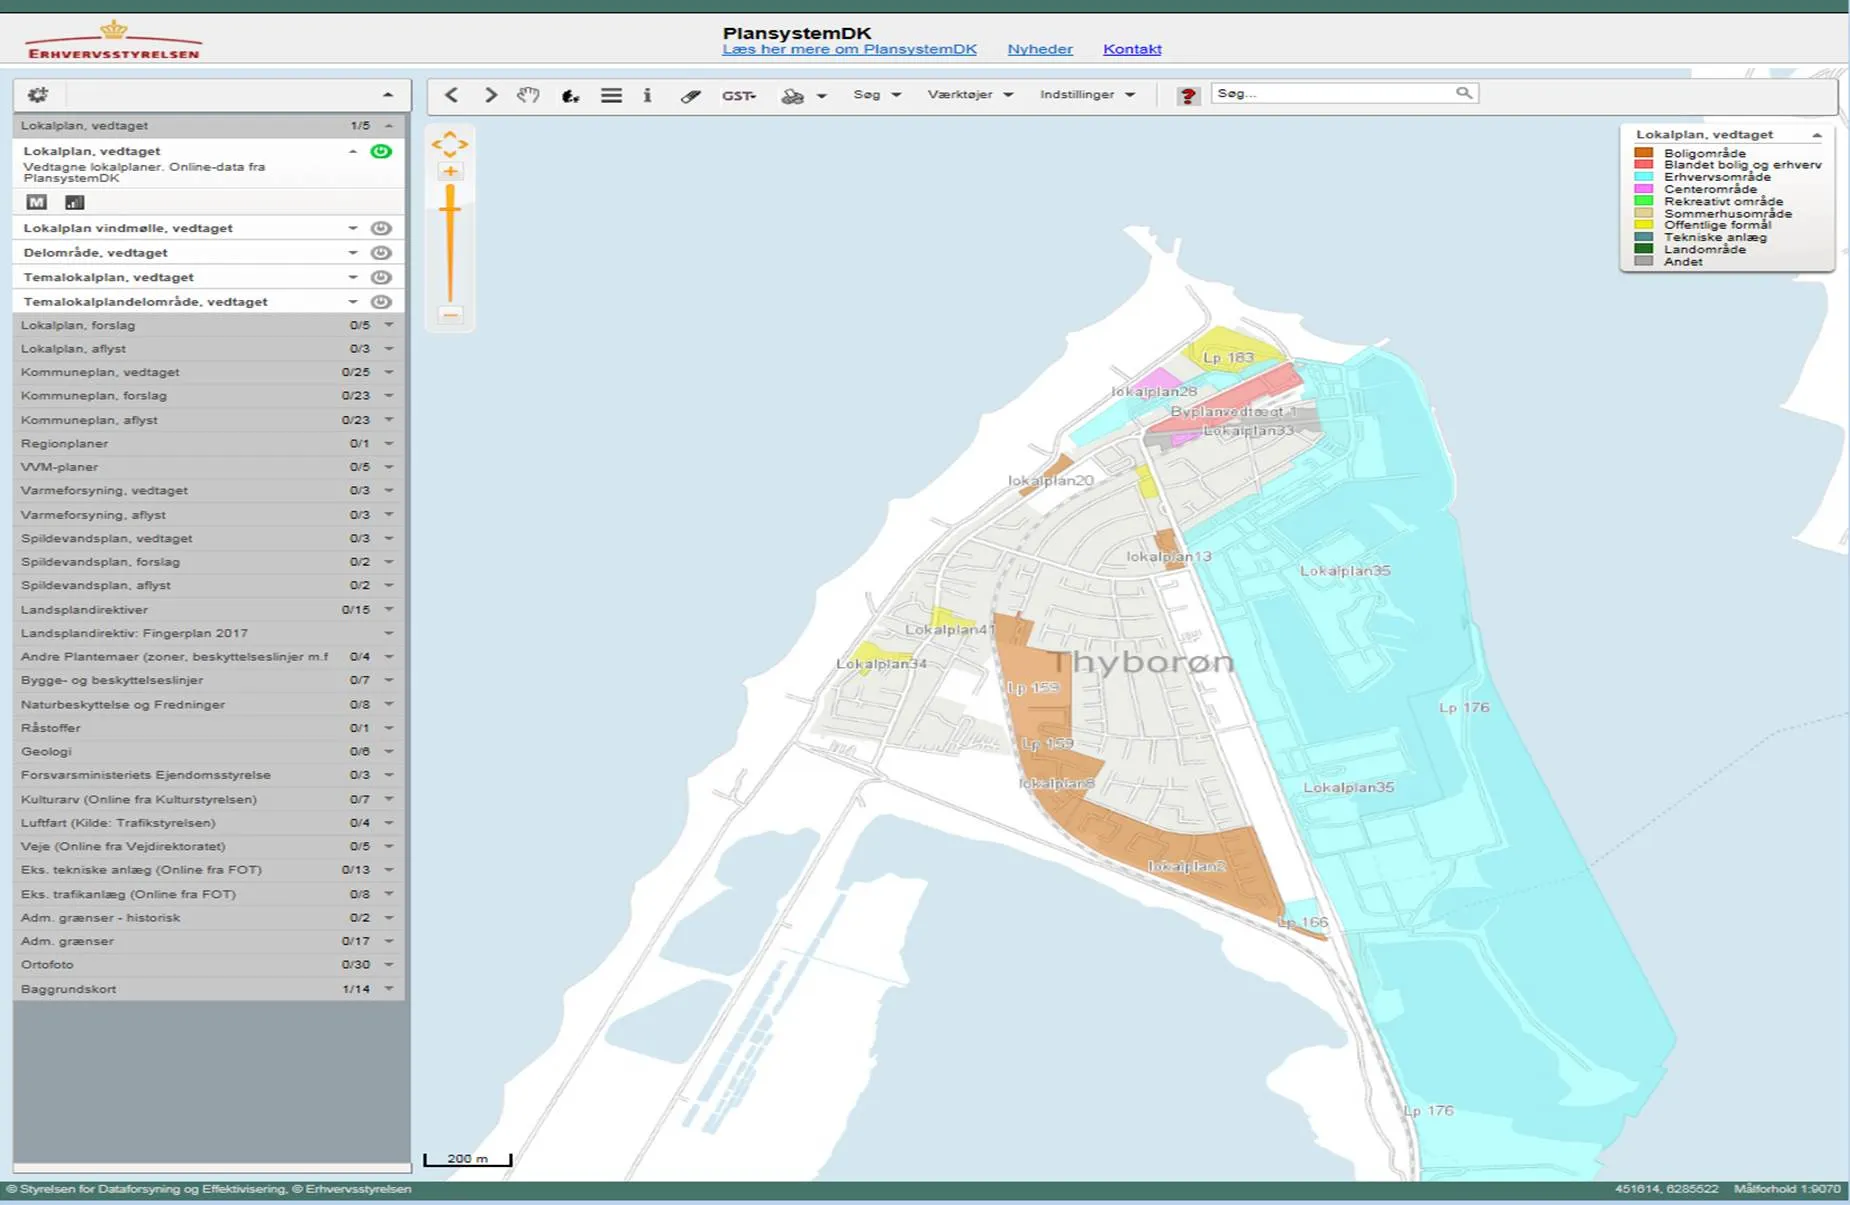Click the three-line list icon in toolbar
Viewport: 1850px width, 1205px height.
611,95
